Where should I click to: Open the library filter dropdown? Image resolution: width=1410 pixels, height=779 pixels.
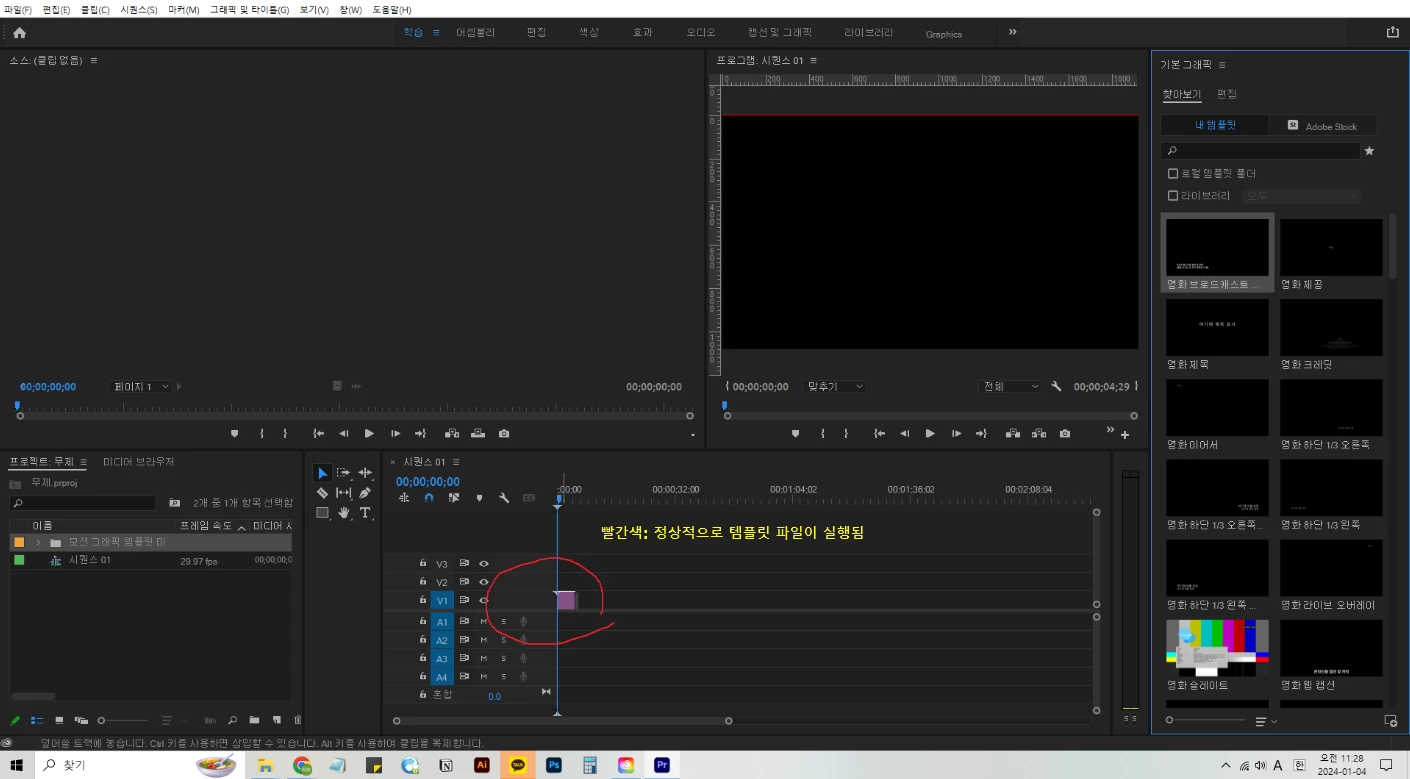pos(1301,196)
